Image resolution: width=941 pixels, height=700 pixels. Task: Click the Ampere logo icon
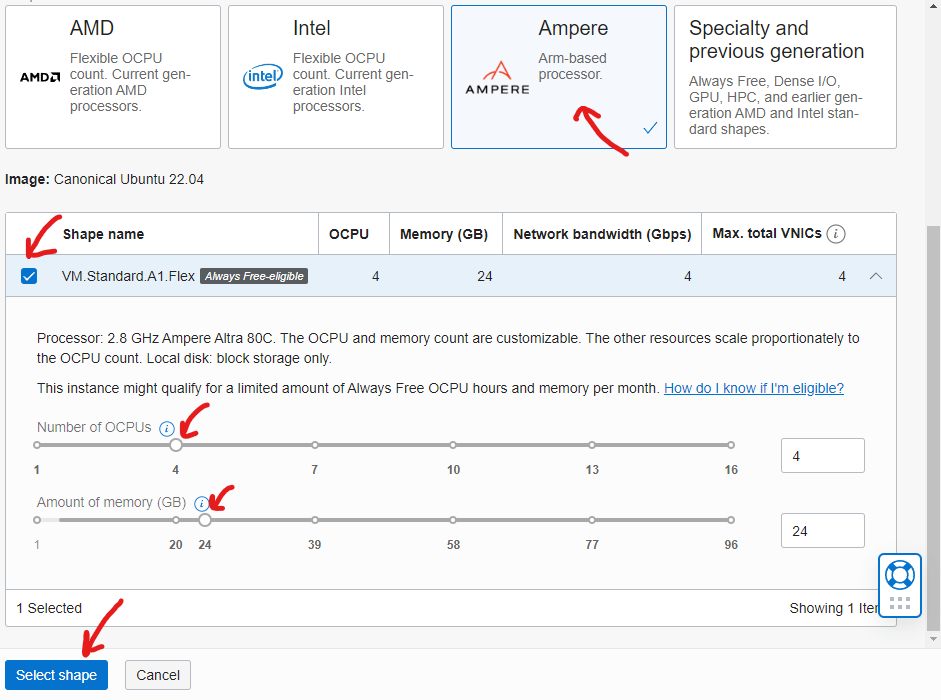pyautogui.click(x=498, y=78)
